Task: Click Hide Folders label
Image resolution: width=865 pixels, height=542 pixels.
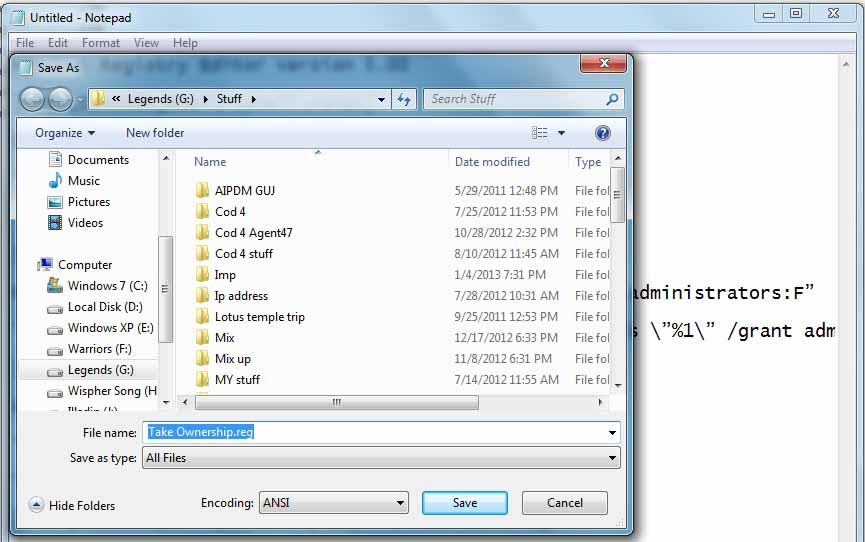Action: click(x=82, y=506)
